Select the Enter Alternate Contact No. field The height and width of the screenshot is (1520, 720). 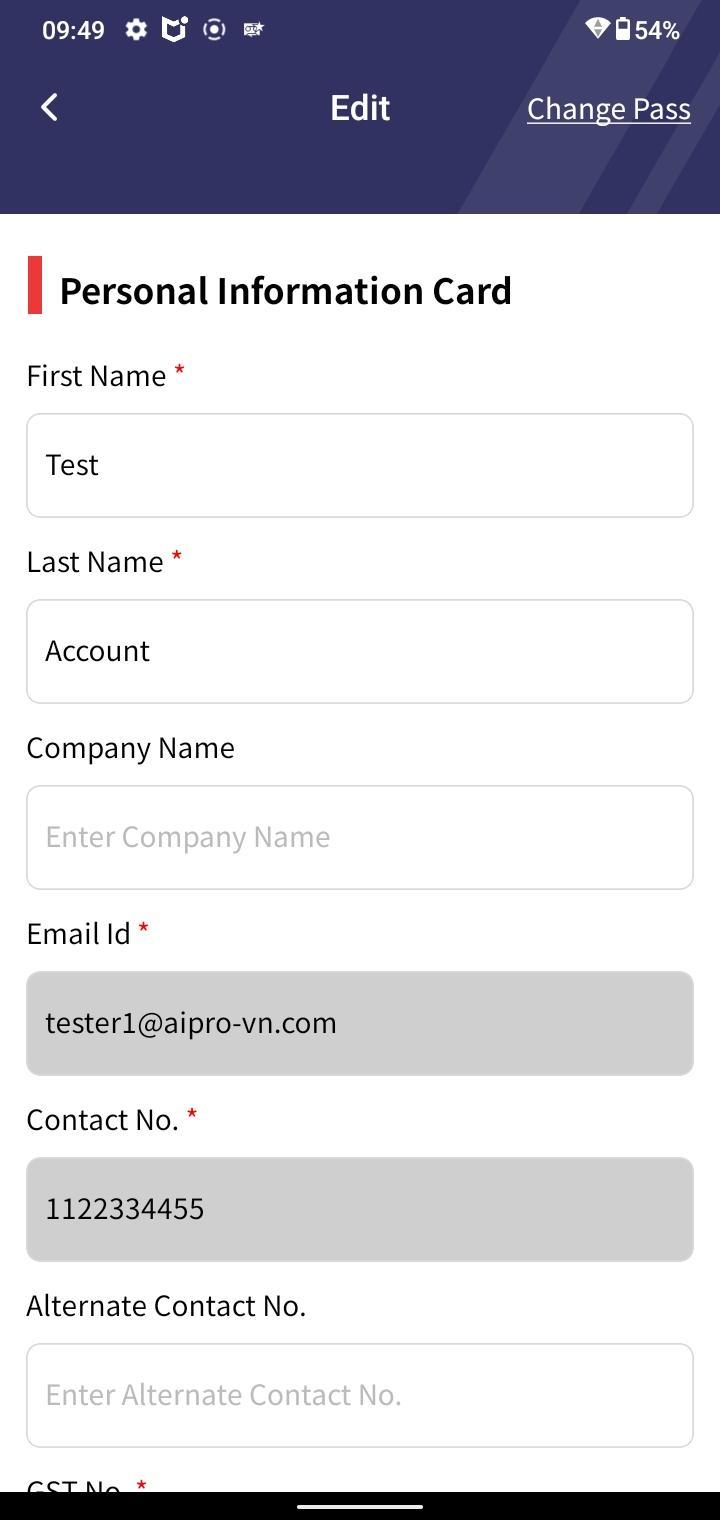click(x=360, y=1395)
